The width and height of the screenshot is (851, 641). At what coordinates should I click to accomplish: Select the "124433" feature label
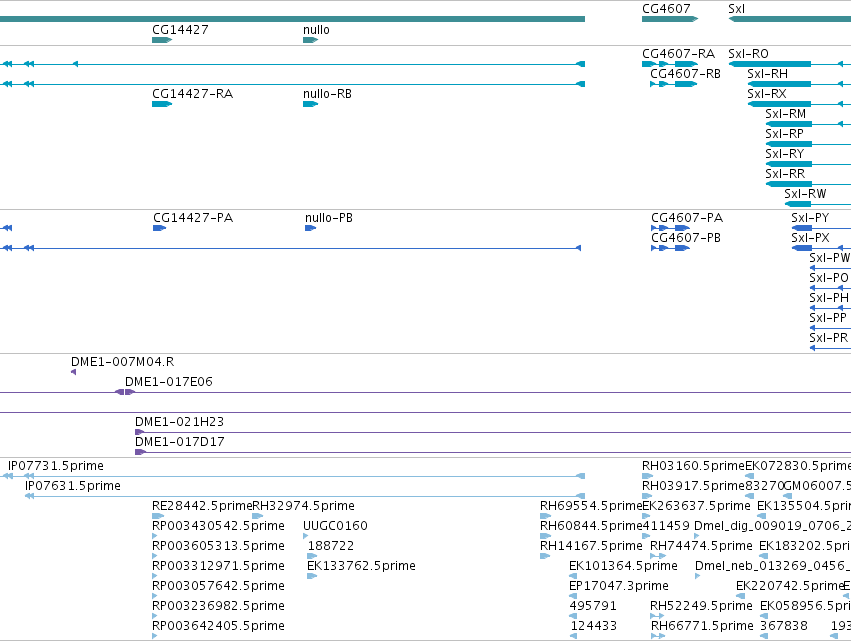pyautogui.click(x=594, y=626)
